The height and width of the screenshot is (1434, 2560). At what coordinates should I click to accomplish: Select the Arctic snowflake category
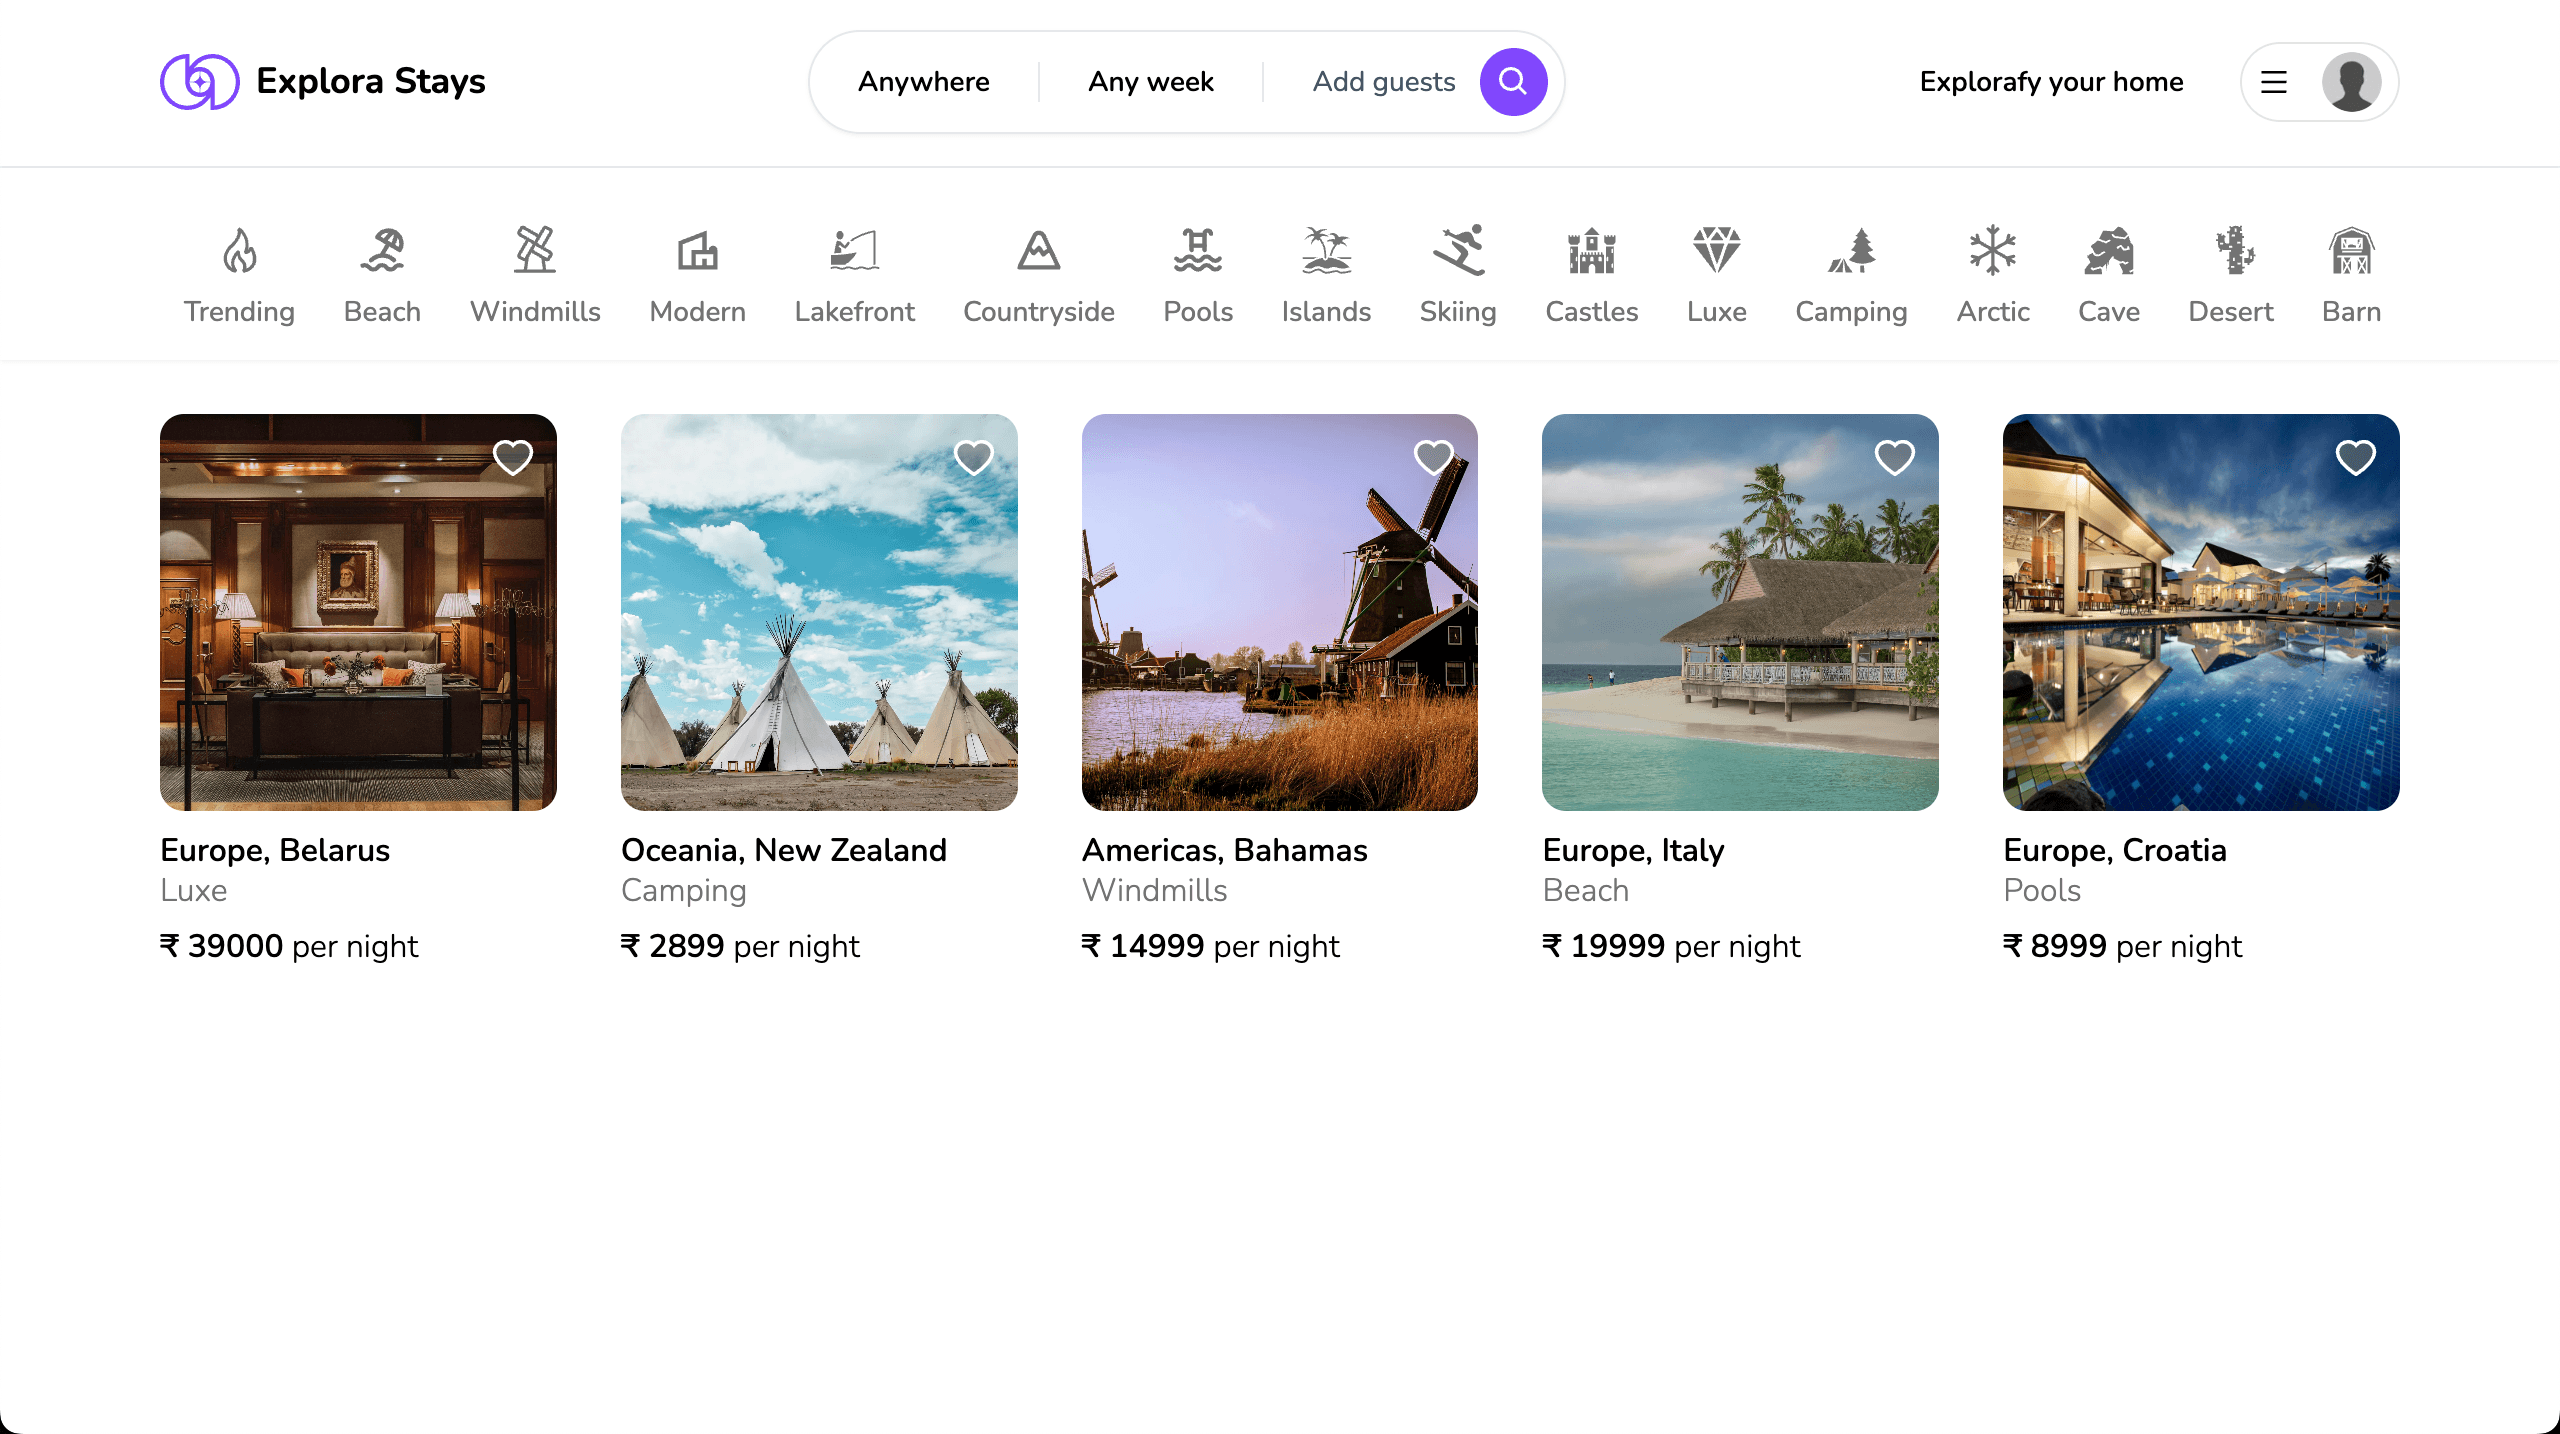(1992, 250)
